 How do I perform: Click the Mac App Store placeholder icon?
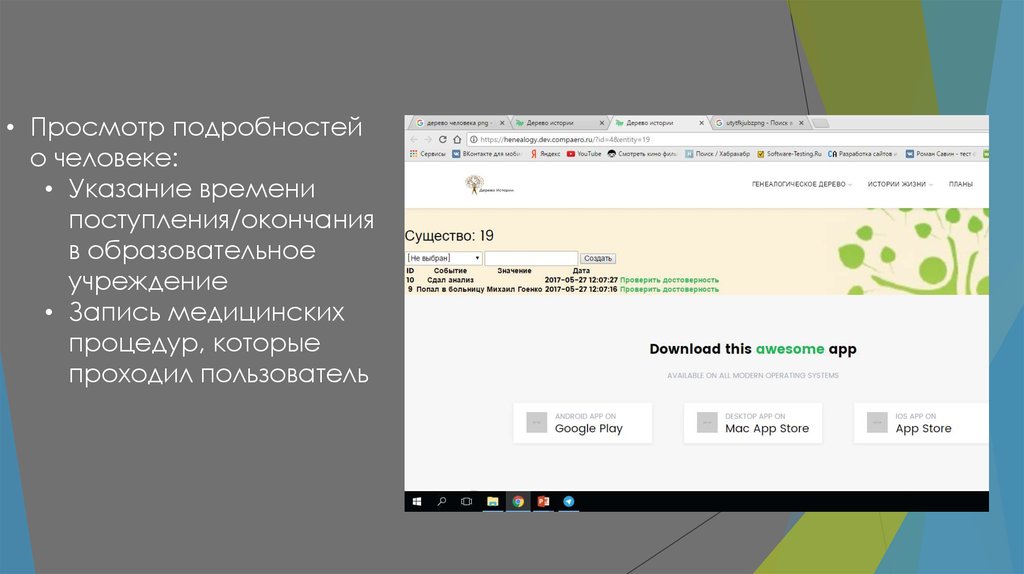pos(707,423)
